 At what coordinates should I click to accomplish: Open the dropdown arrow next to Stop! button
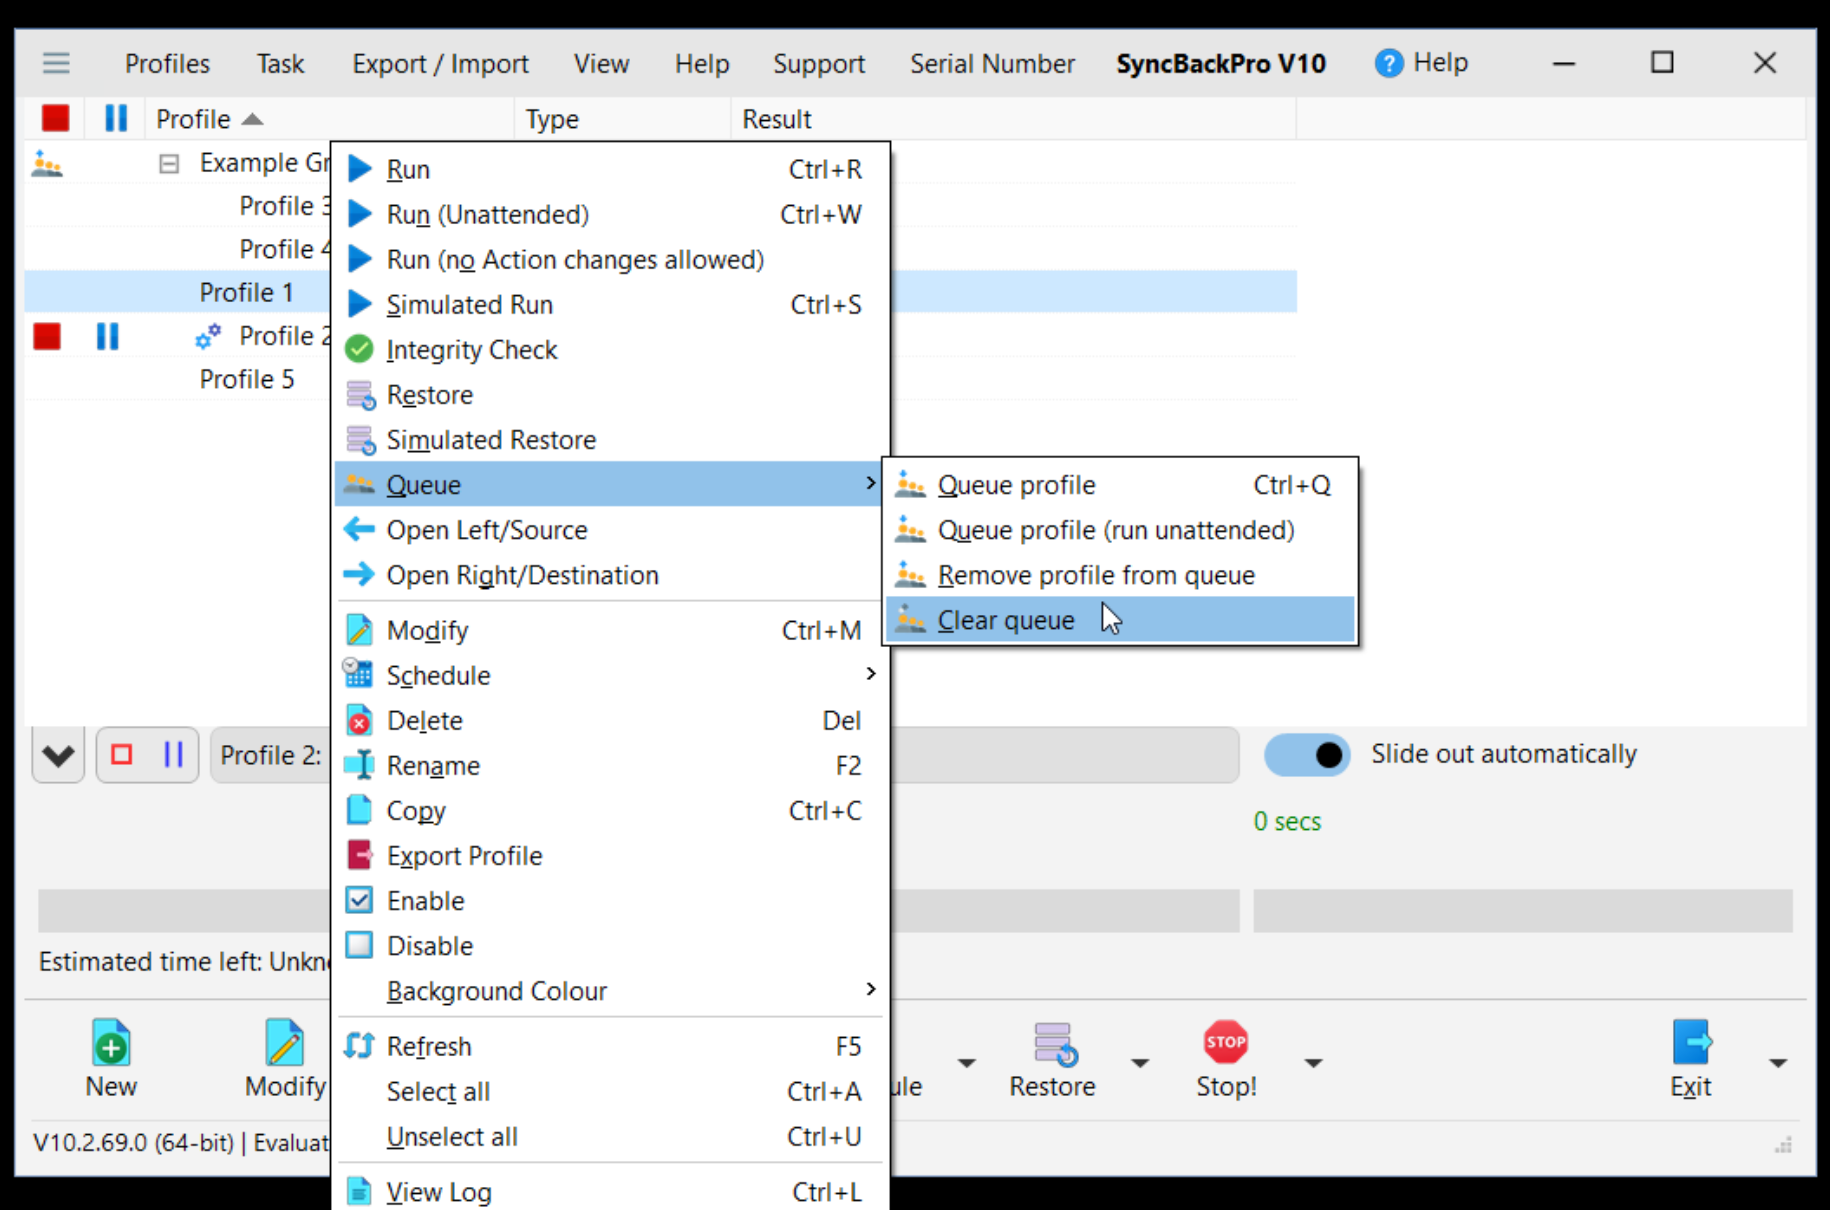(x=1314, y=1063)
